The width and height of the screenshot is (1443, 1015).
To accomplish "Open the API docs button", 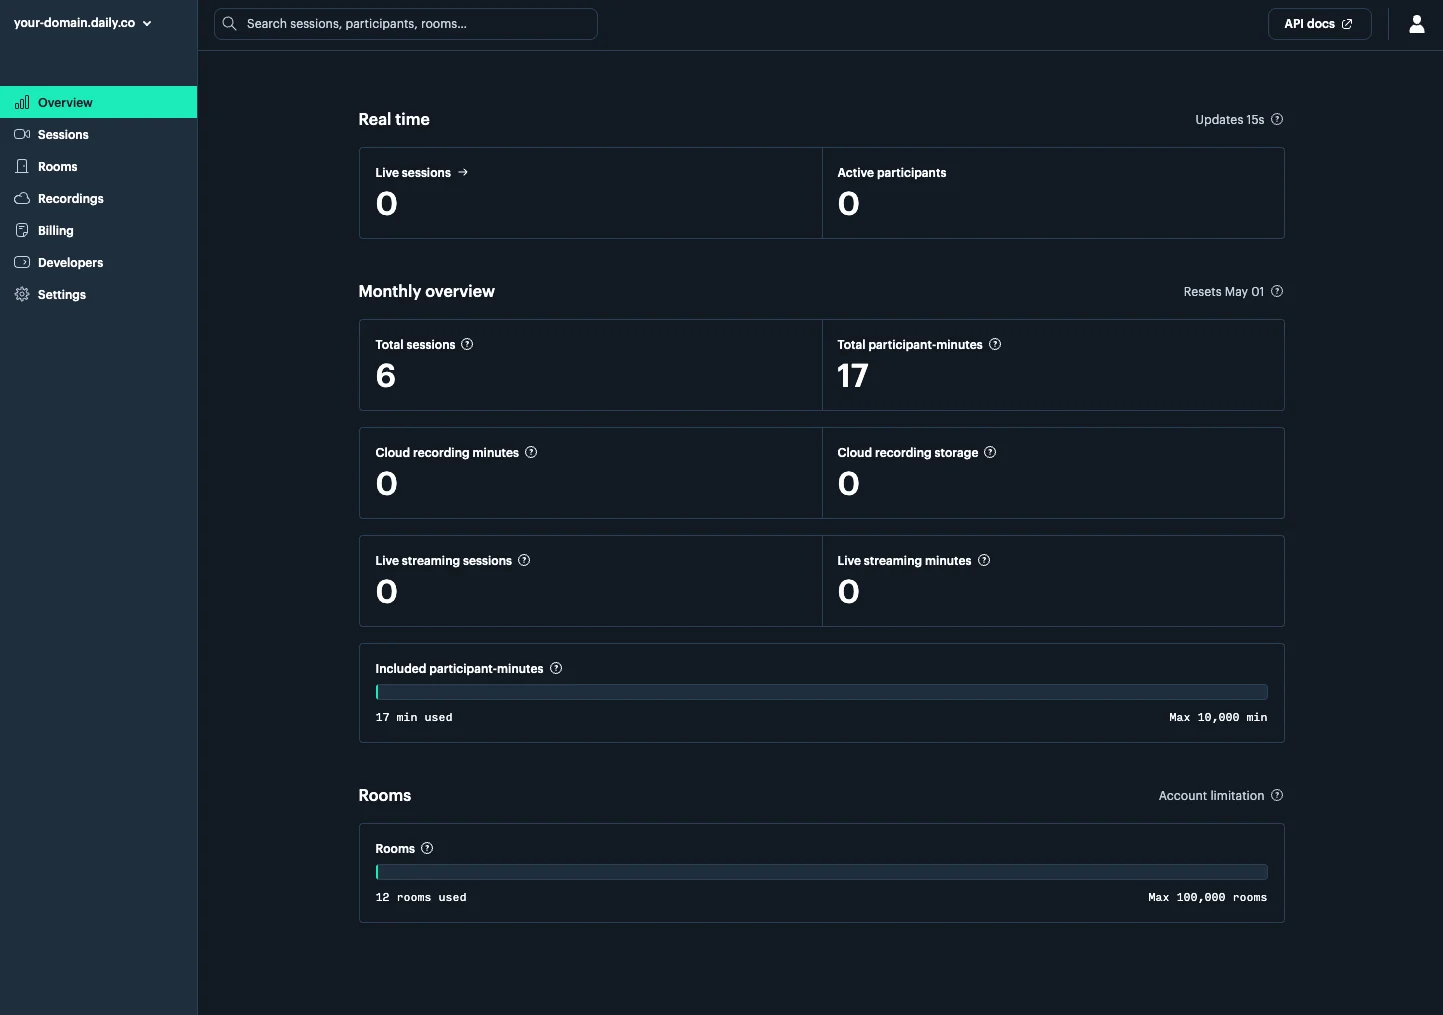I will (x=1319, y=24).
